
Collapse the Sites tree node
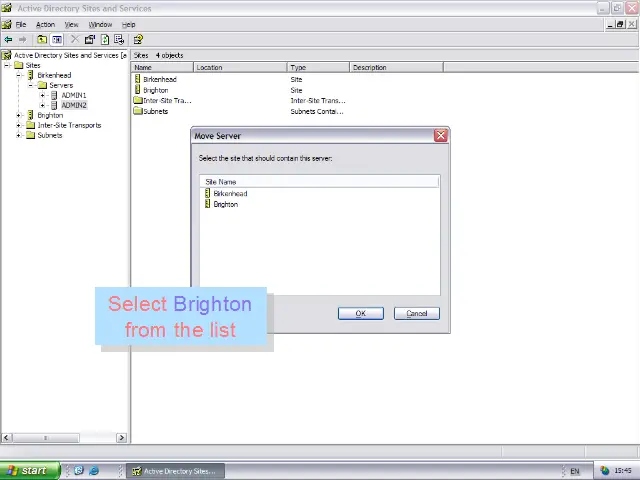(x=7, y=65)
